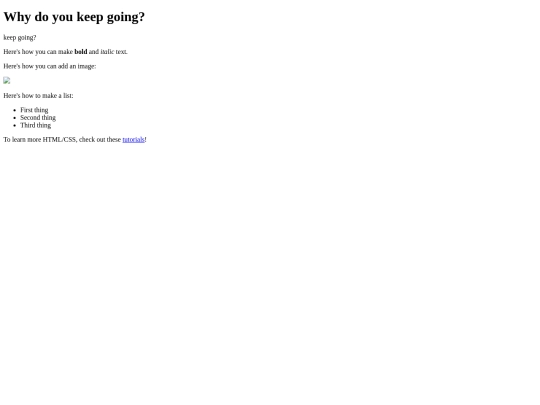Image resolution: width=540 pixels, height=405 pixels.
Task: Click the 'Here's how to make a list:' text
Action: coord(38,96)
